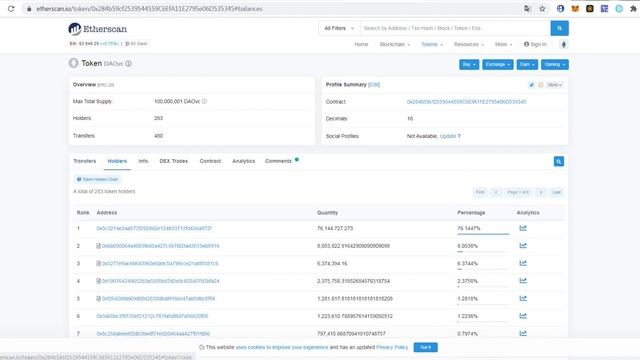
Task: Click the Last page pagination button
Action: (556, 192)
